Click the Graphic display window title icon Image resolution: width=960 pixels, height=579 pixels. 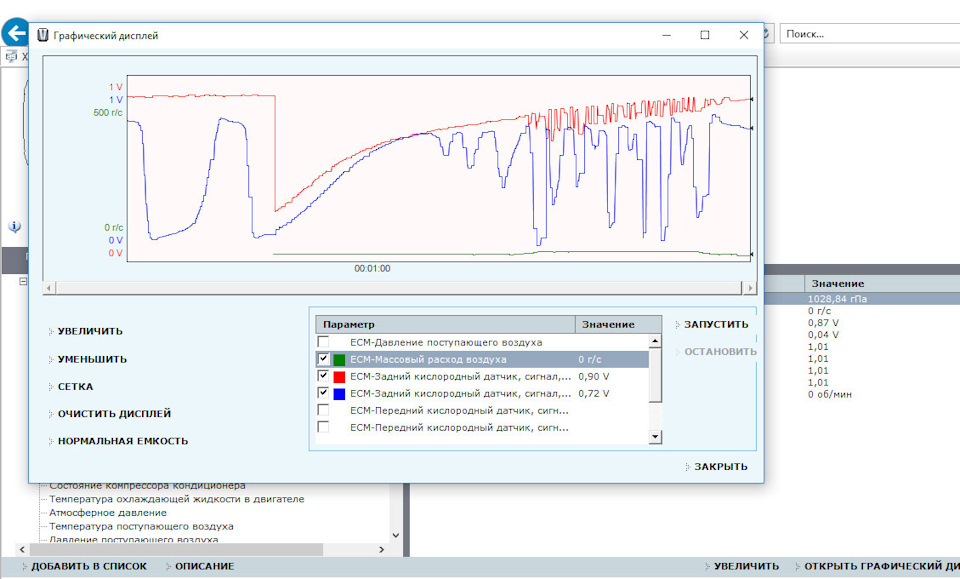(x=43, y=35)
